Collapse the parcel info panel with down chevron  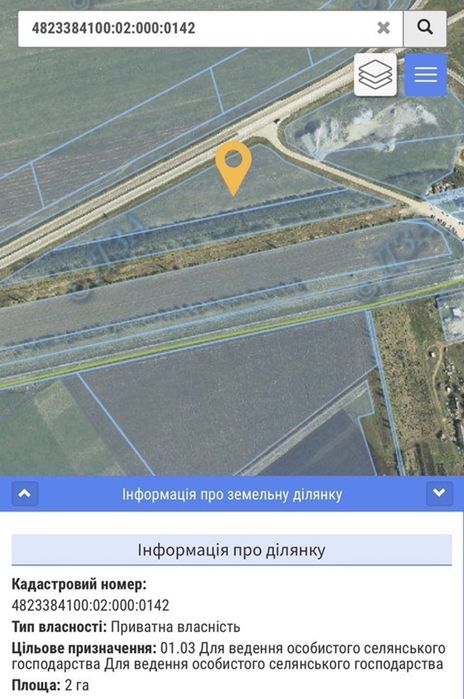439,493
